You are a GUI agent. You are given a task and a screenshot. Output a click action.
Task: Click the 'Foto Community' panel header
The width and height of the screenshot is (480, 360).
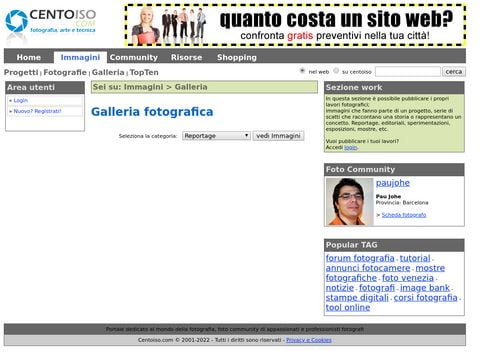point(394,169)
